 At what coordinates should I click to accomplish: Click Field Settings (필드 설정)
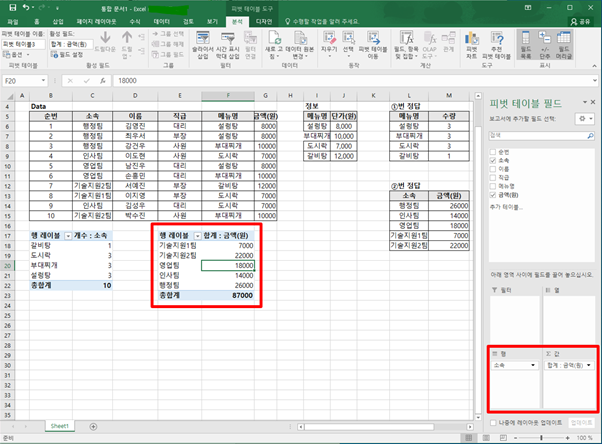[67, 55]
